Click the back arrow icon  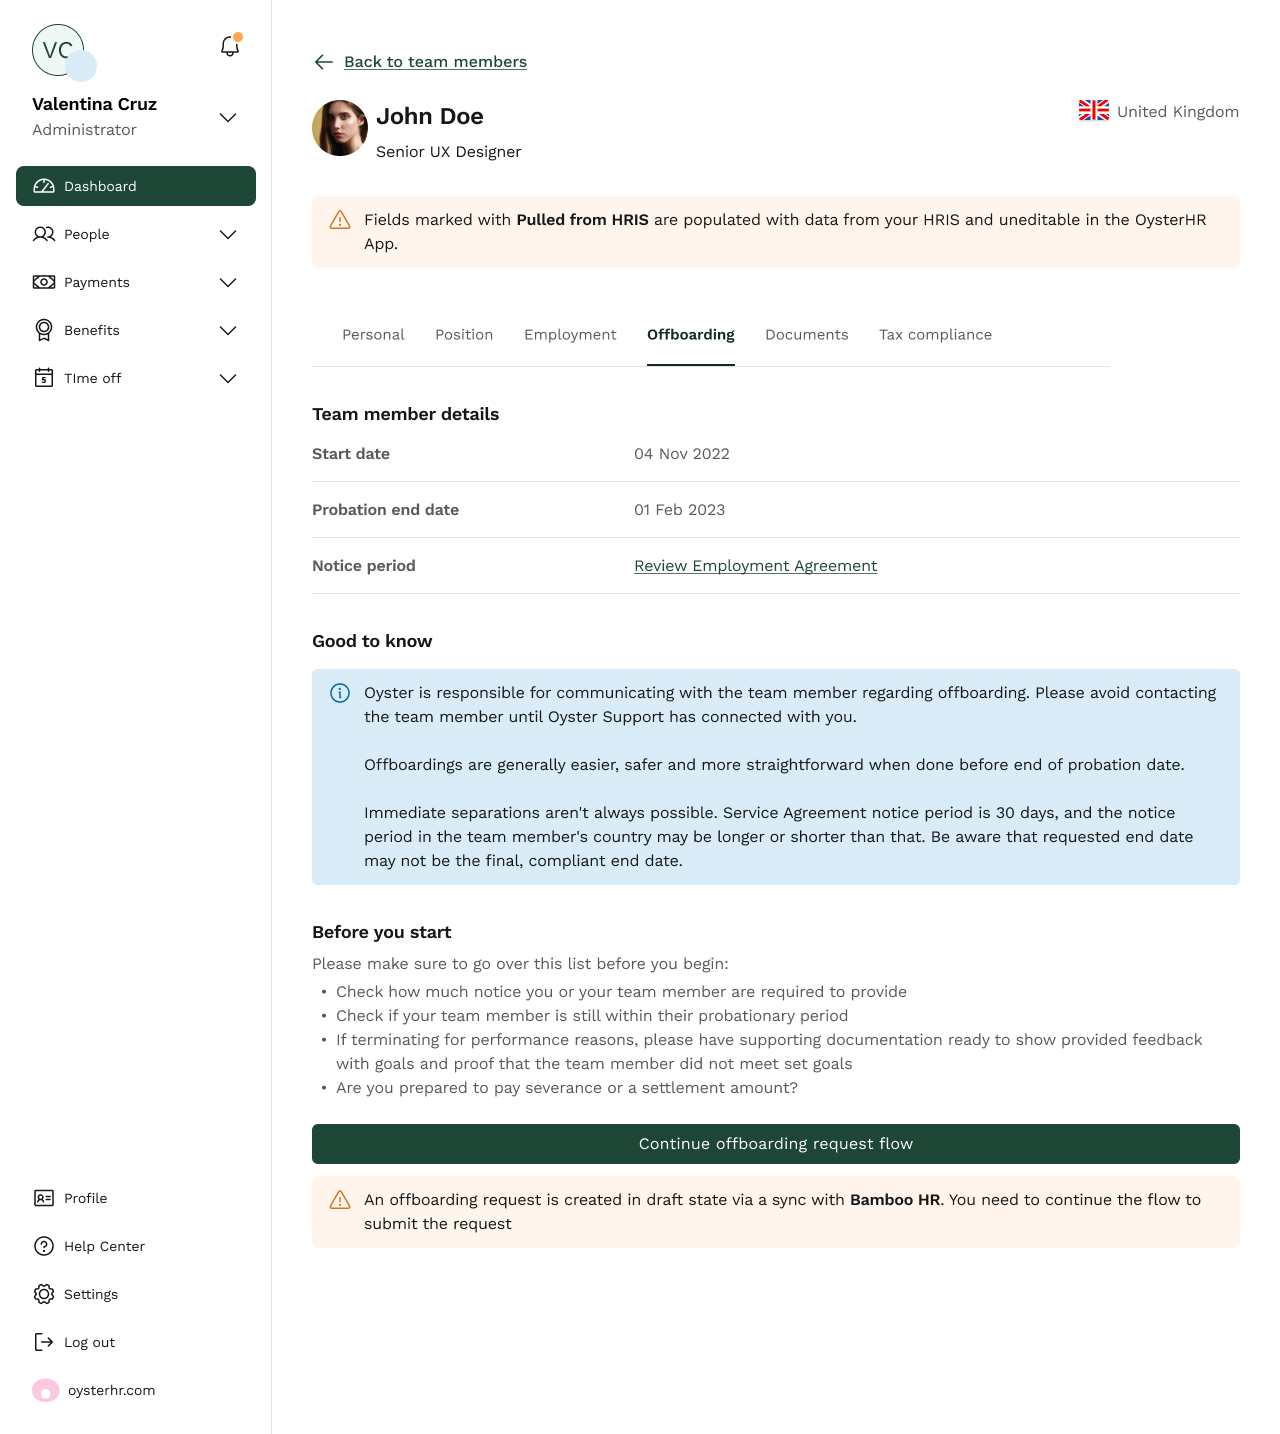click(323, 62)
